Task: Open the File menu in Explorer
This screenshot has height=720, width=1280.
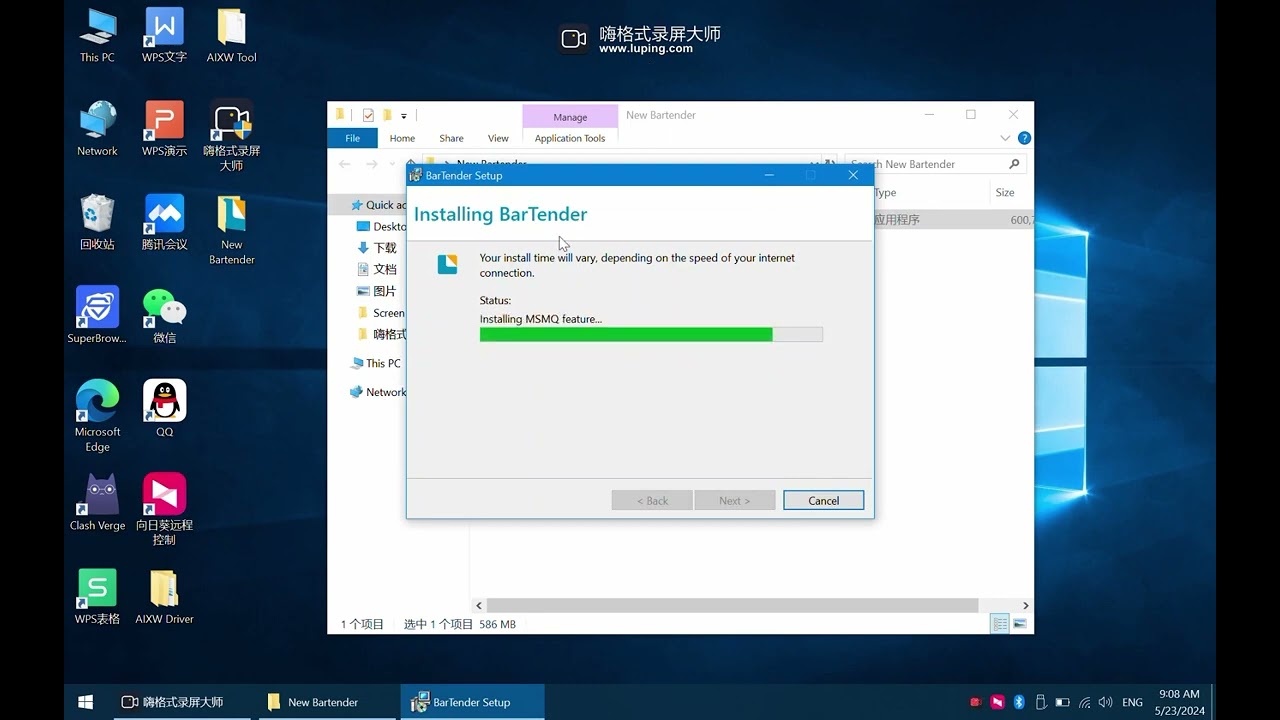Action: 352,138
